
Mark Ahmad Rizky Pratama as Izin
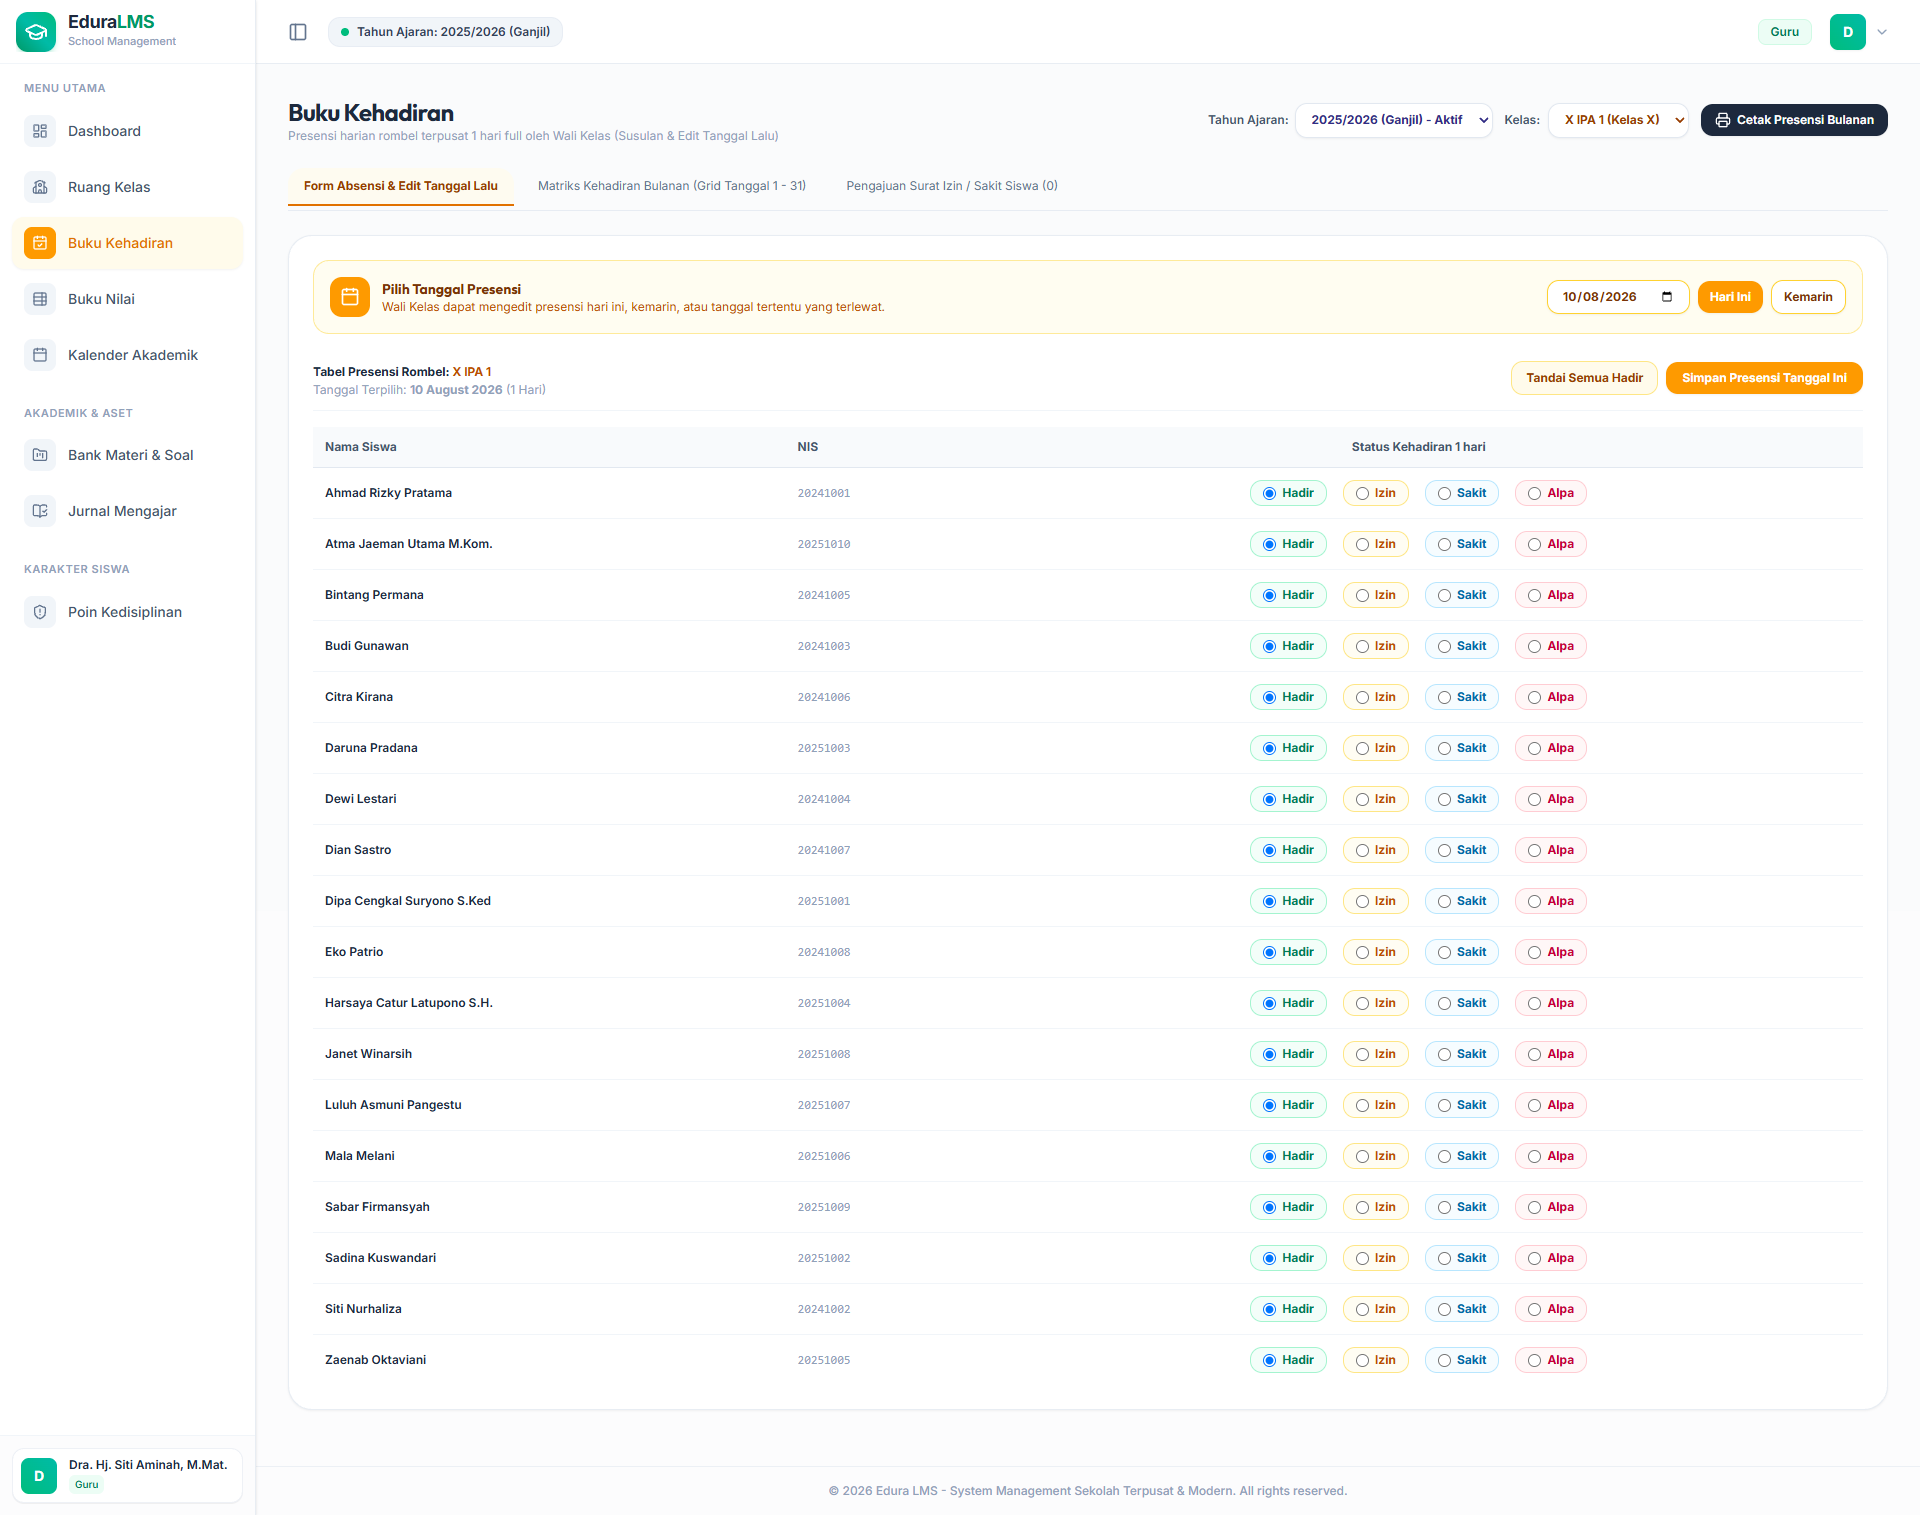(x=1376, y=493)
